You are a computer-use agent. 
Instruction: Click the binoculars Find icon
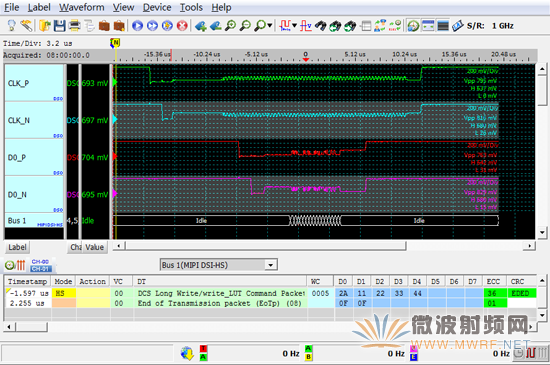point(321,26)
